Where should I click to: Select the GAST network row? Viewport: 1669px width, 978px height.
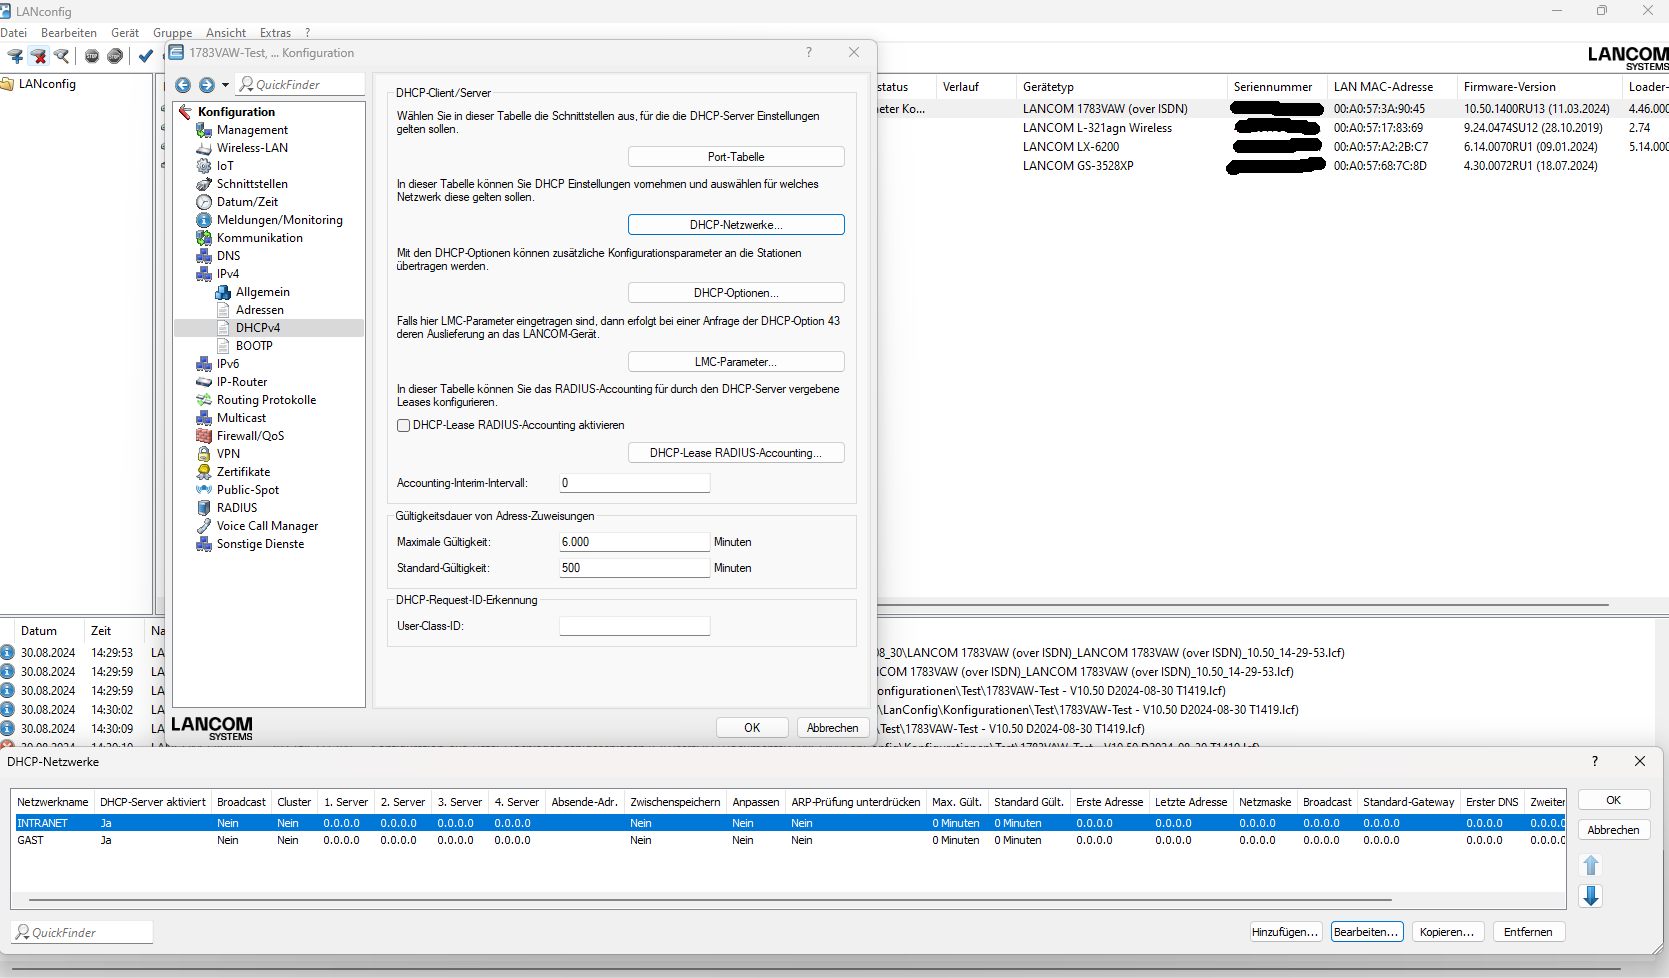point(789,840)
